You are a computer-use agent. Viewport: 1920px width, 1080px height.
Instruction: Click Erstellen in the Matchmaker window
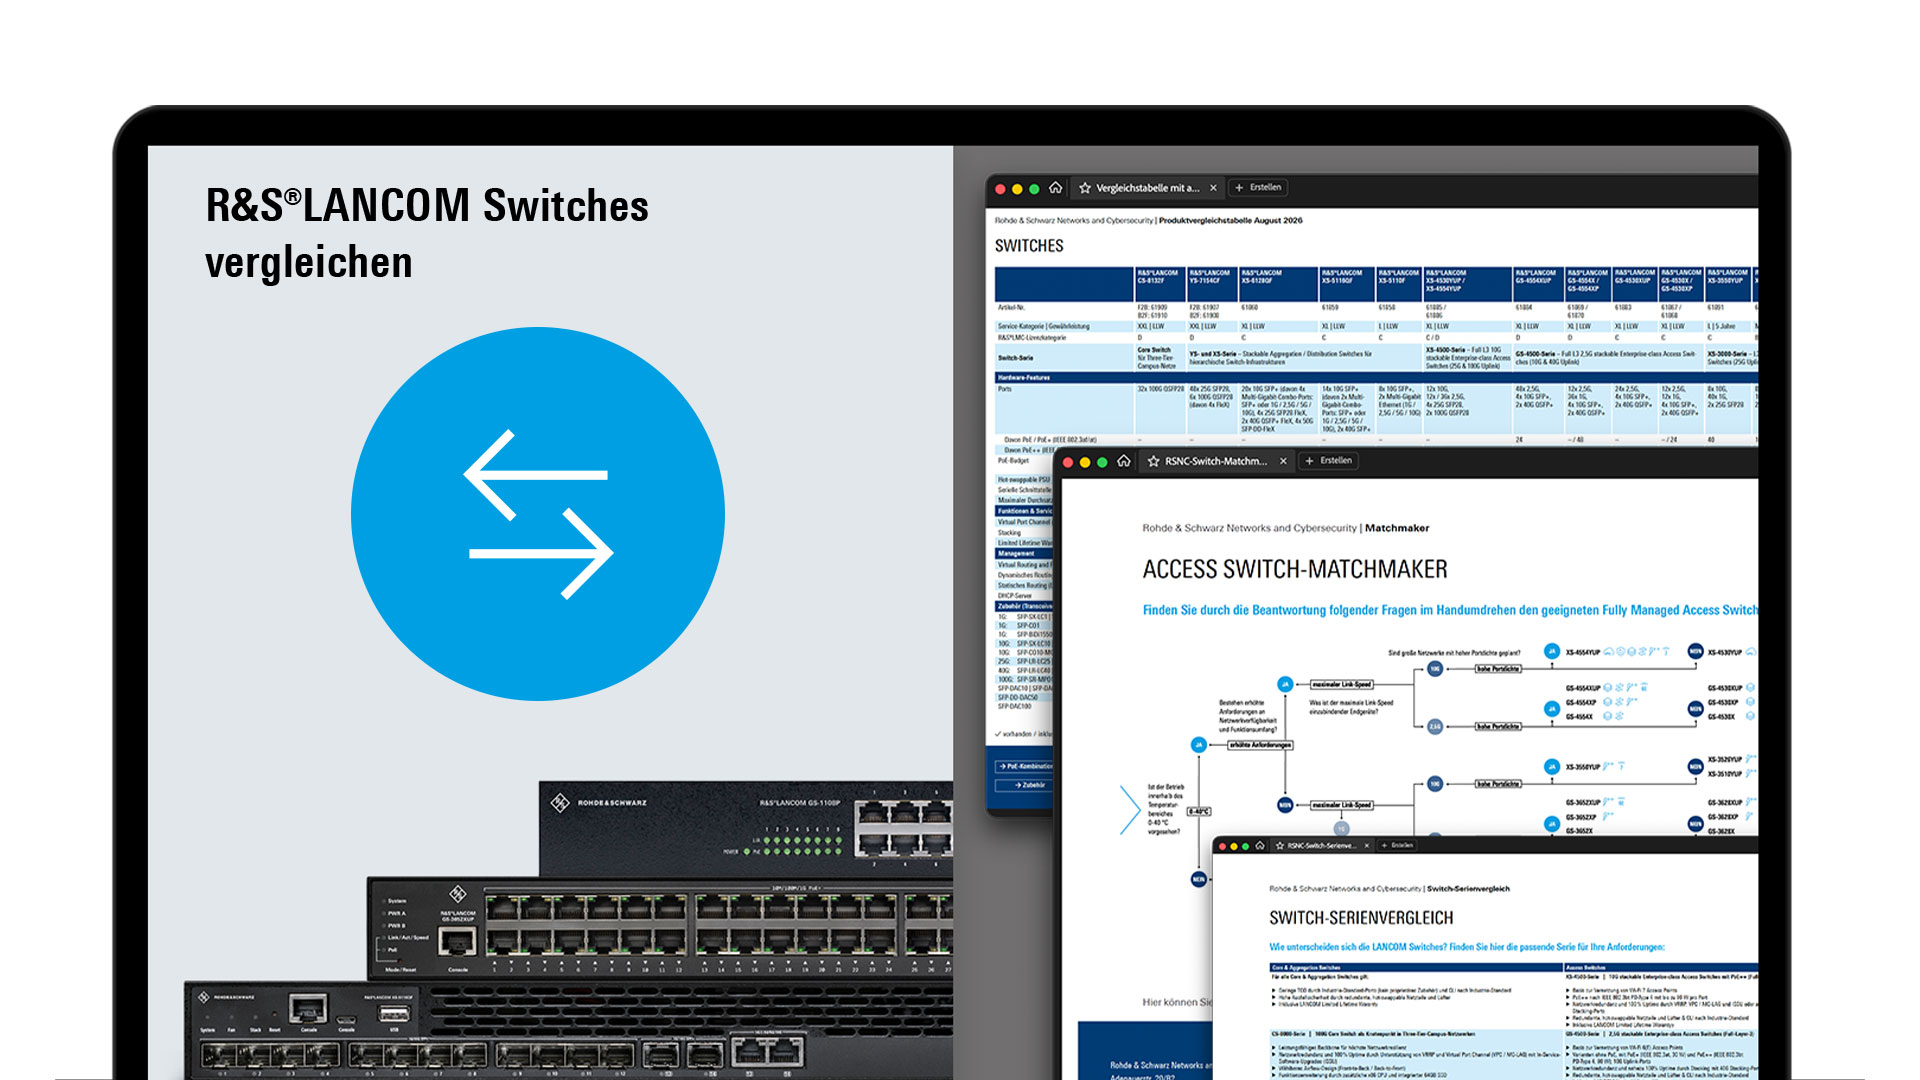tap(1328, 461)
